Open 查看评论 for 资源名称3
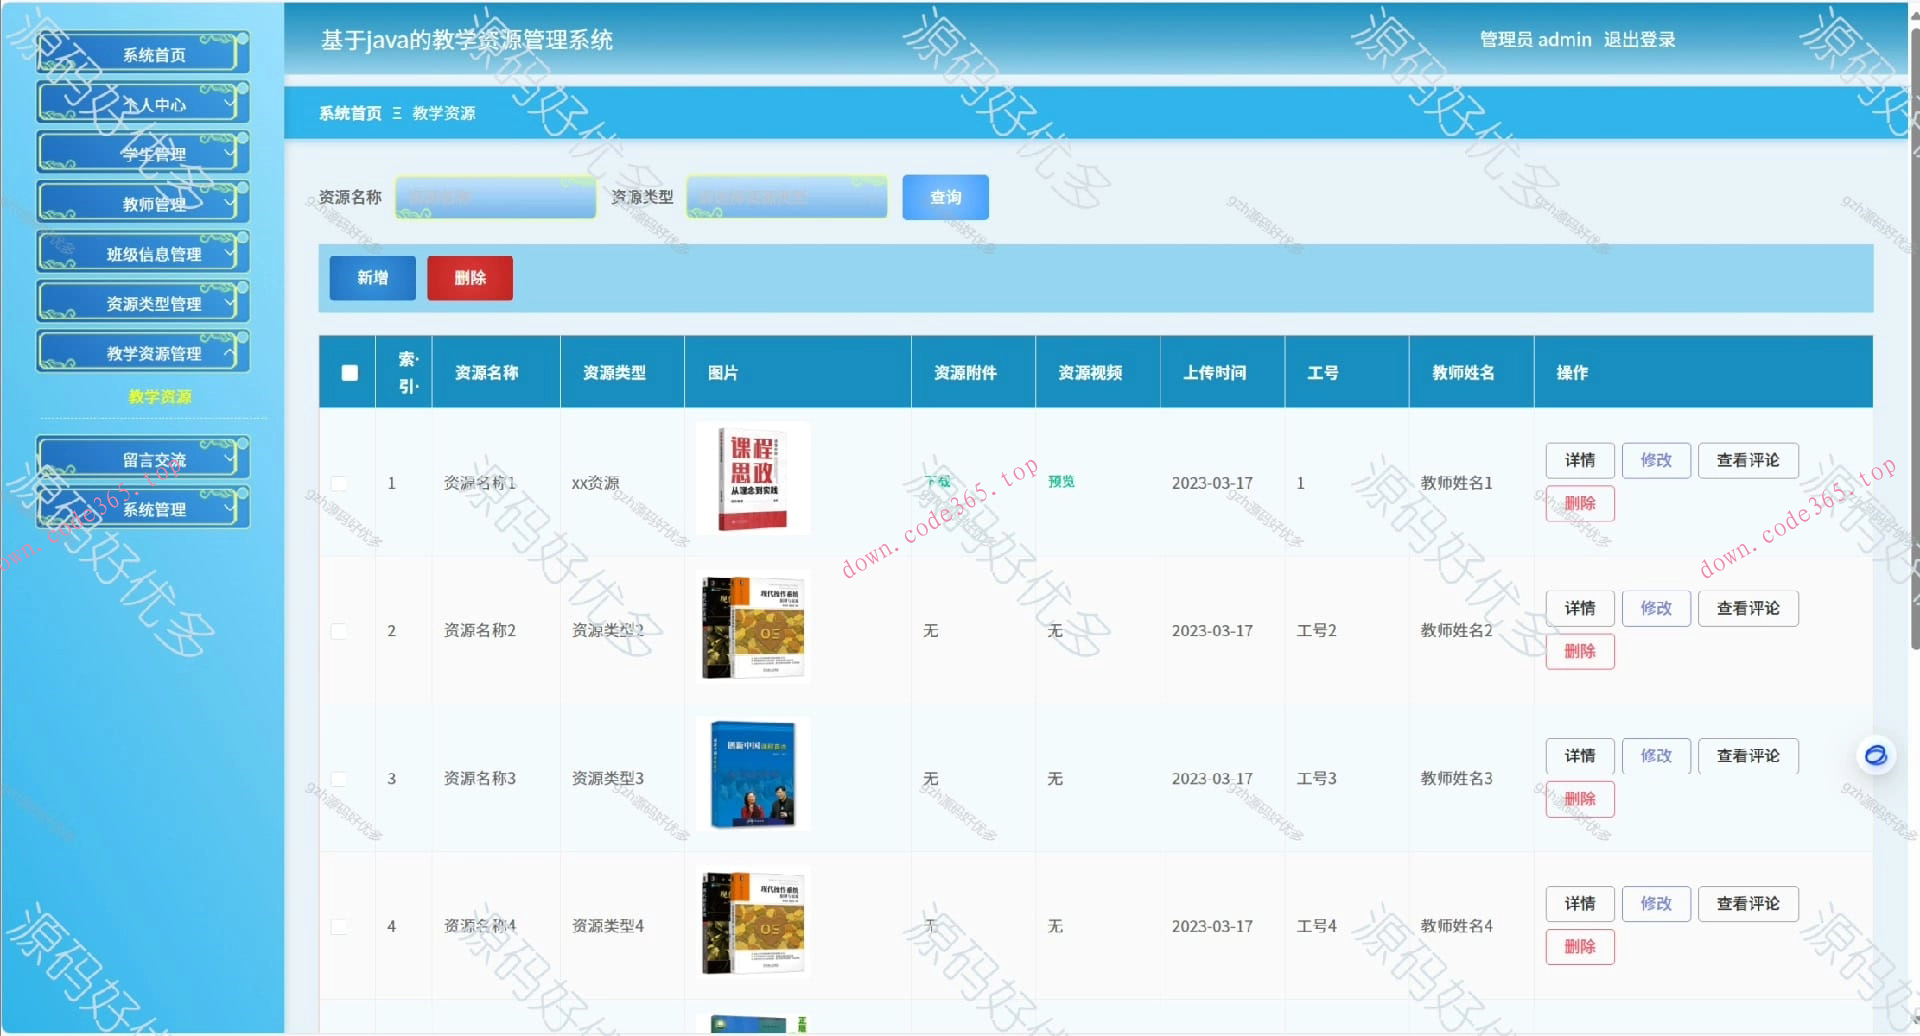This screenshot has width=1920, height=1036. [x=1748, y=756]
